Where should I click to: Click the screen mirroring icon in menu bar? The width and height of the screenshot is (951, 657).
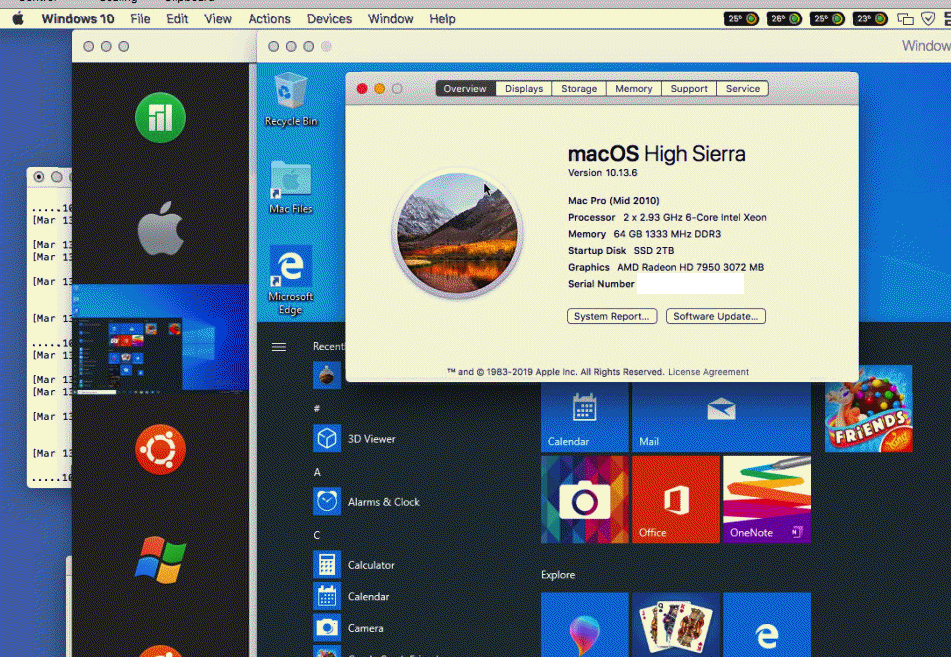pos(905,19)
